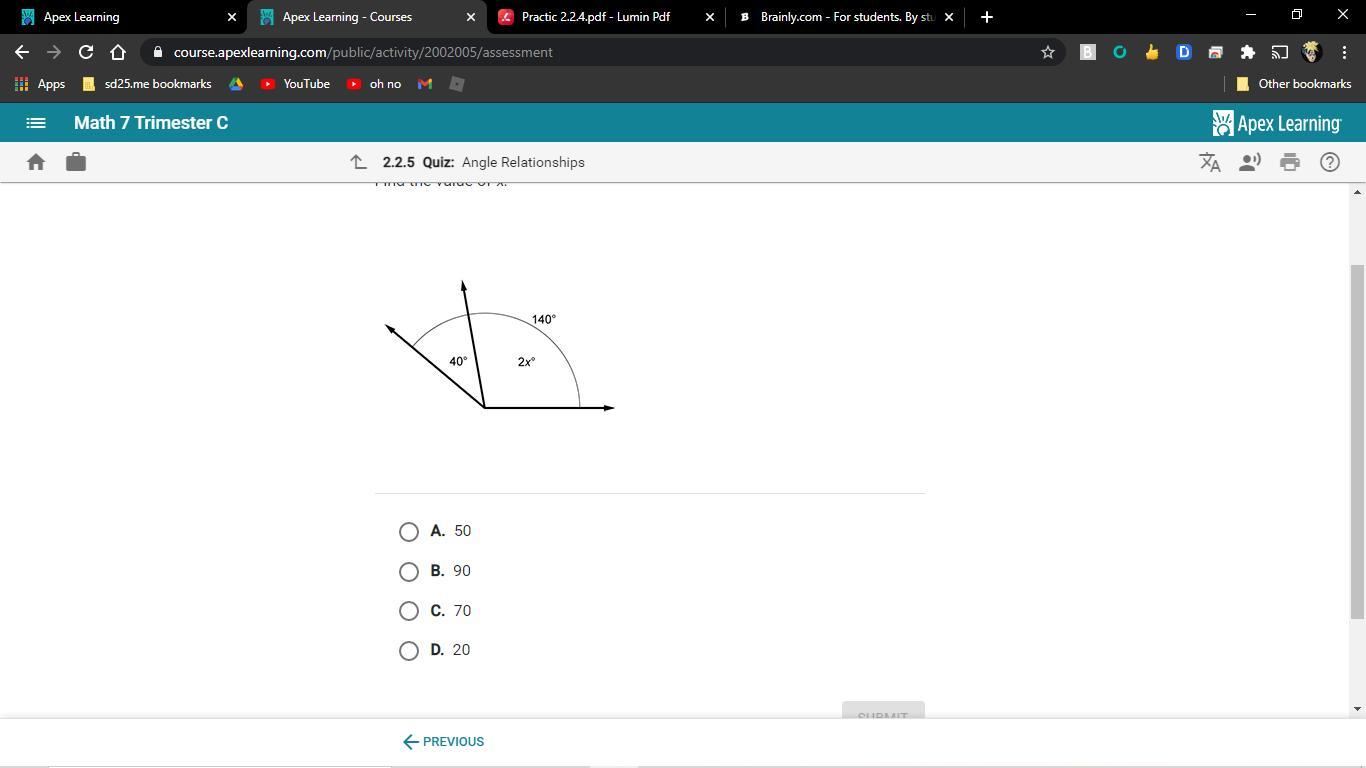Bookmark this page with the star icon
The image size is (1366, 768).
tap(1048, 52)
